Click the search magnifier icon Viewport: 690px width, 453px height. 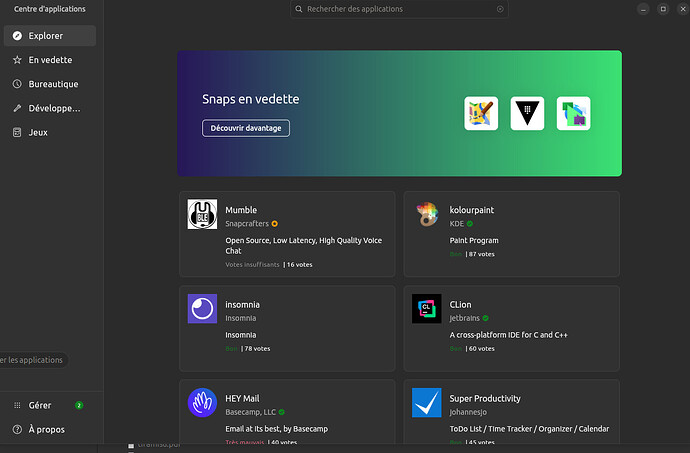coord(299,9)
